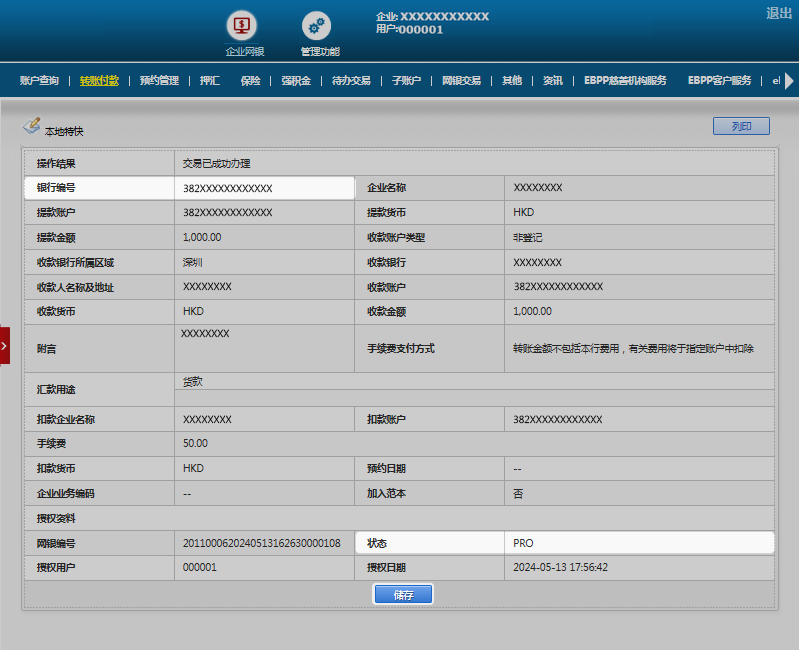799x650 pixels.
Task: Show more menu items with right arrow
Action: 789,80
